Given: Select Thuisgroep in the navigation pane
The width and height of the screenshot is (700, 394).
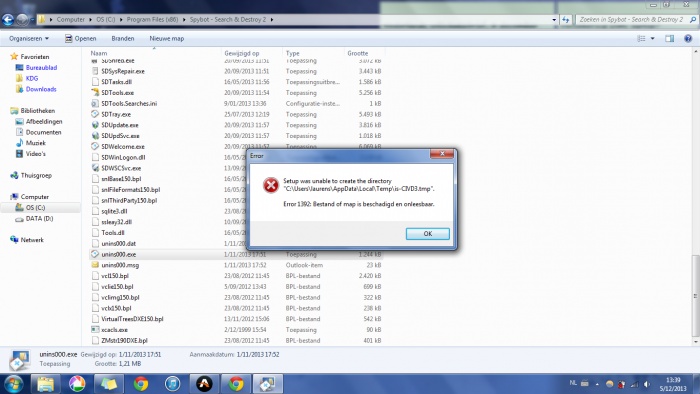Looking at the screenshot, I should 36,175.
